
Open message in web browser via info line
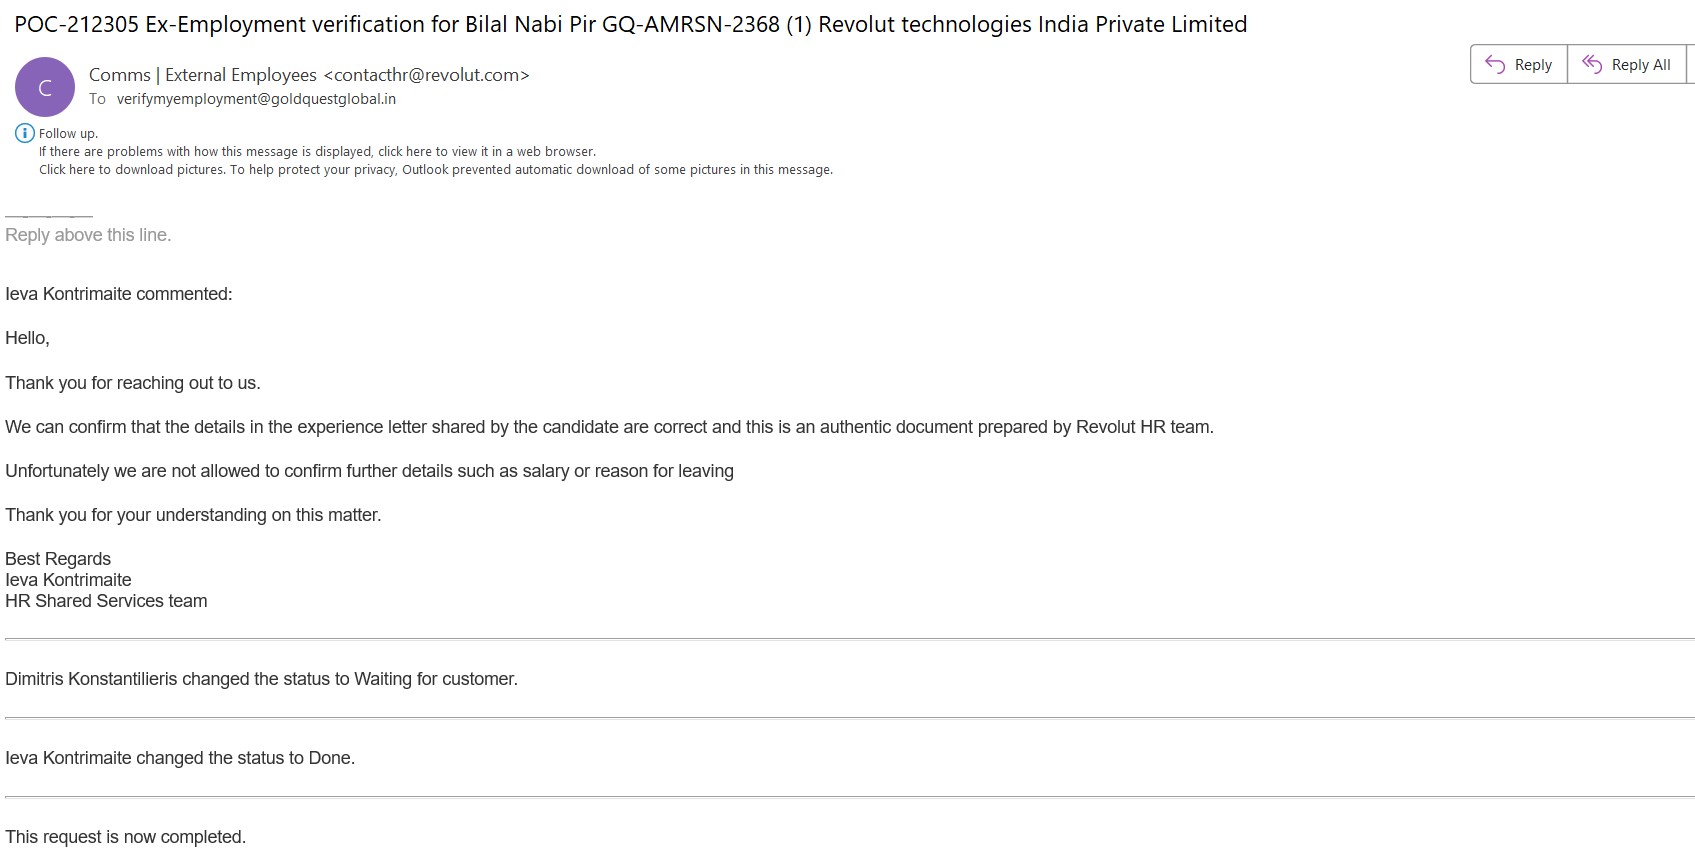pos(317,152)
